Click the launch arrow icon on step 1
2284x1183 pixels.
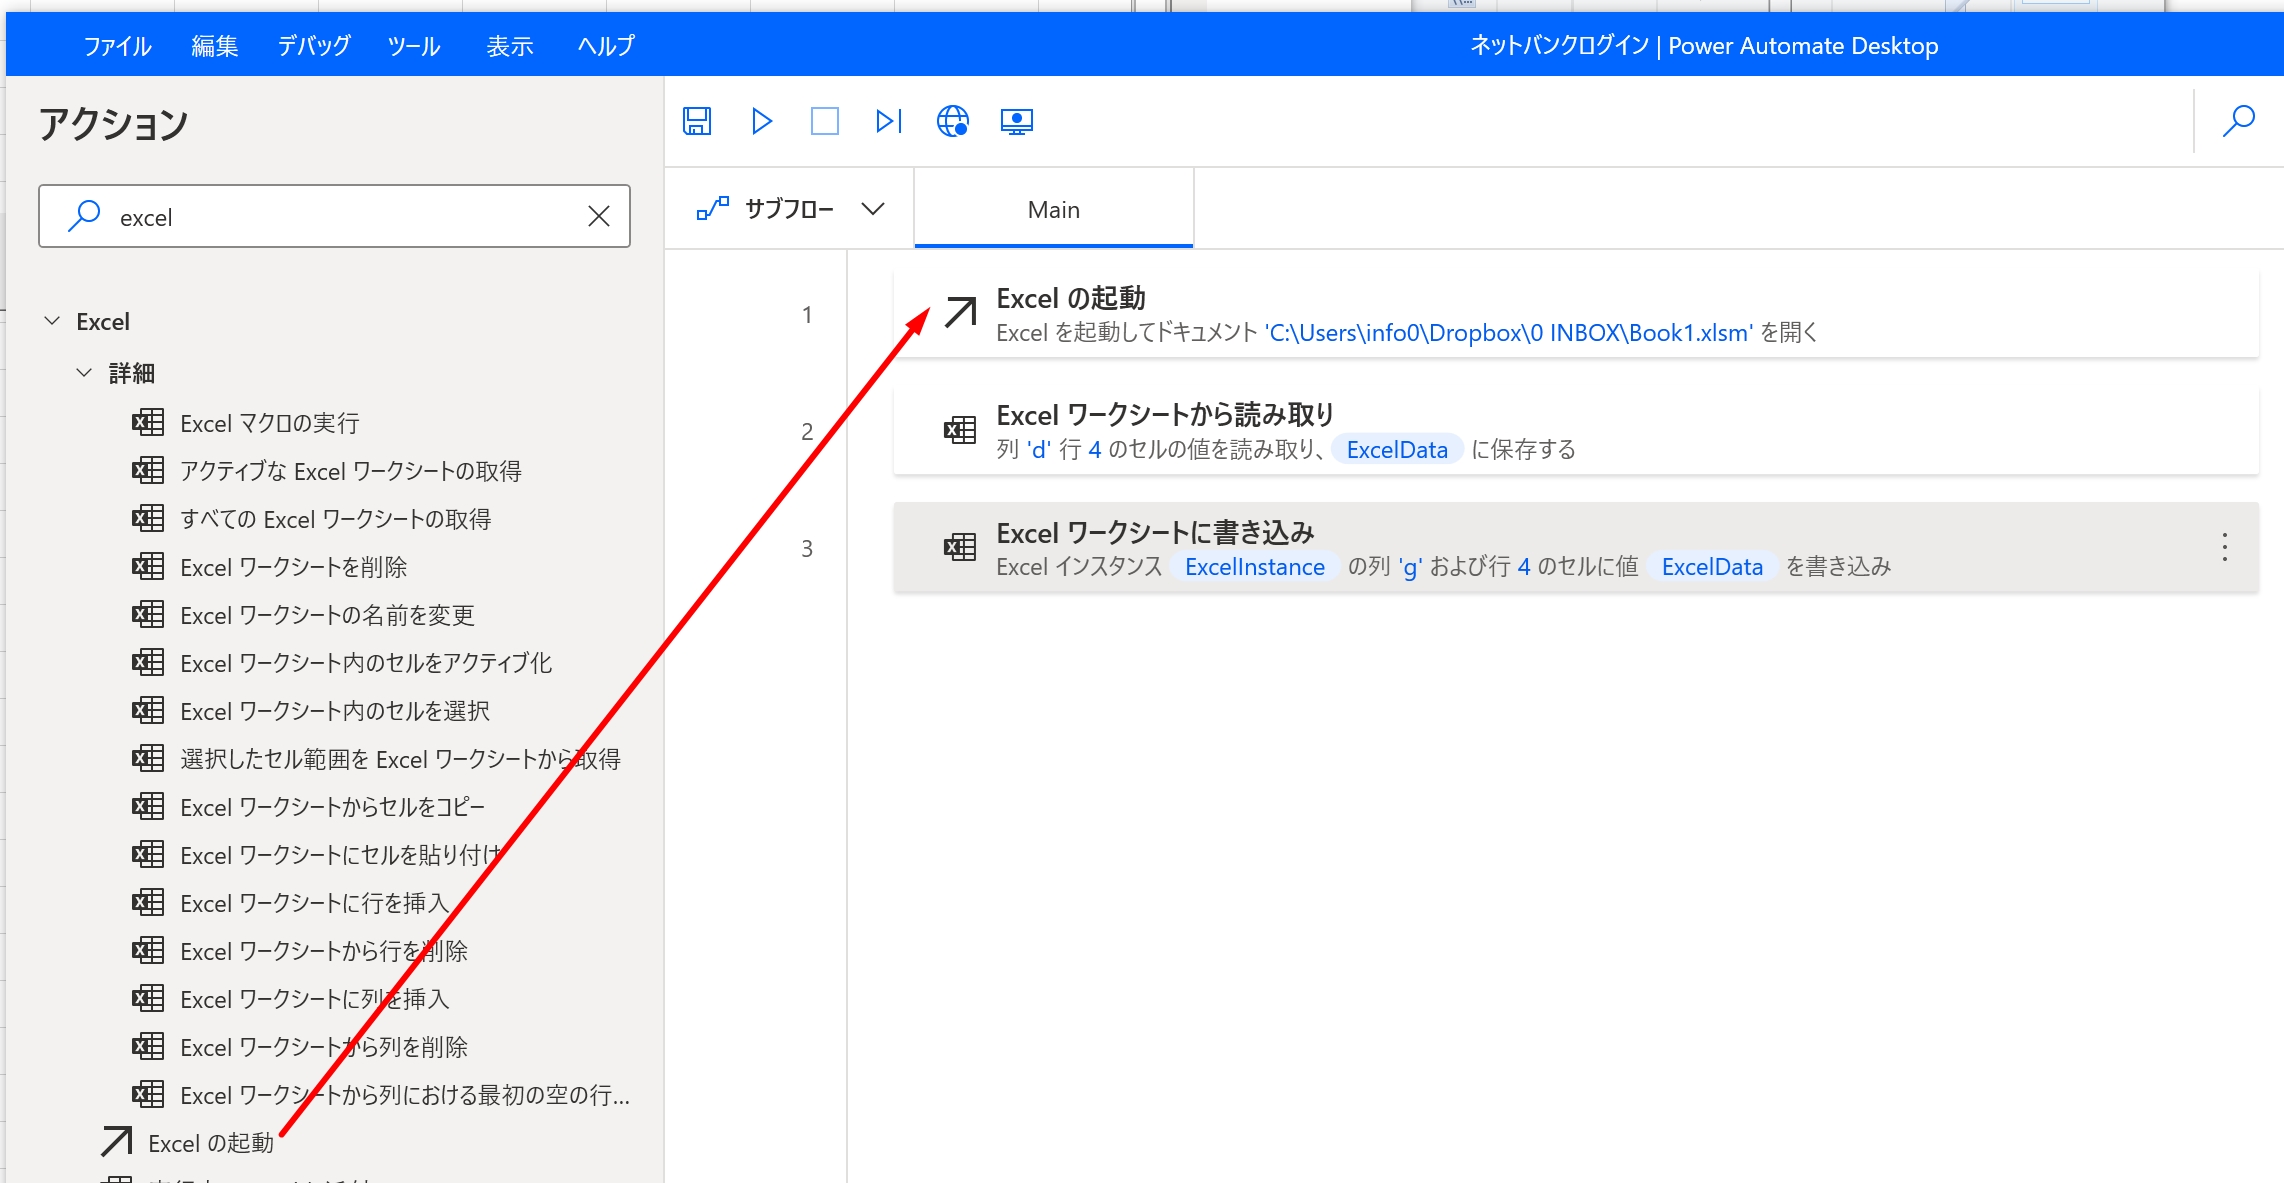tap(960, 313)
